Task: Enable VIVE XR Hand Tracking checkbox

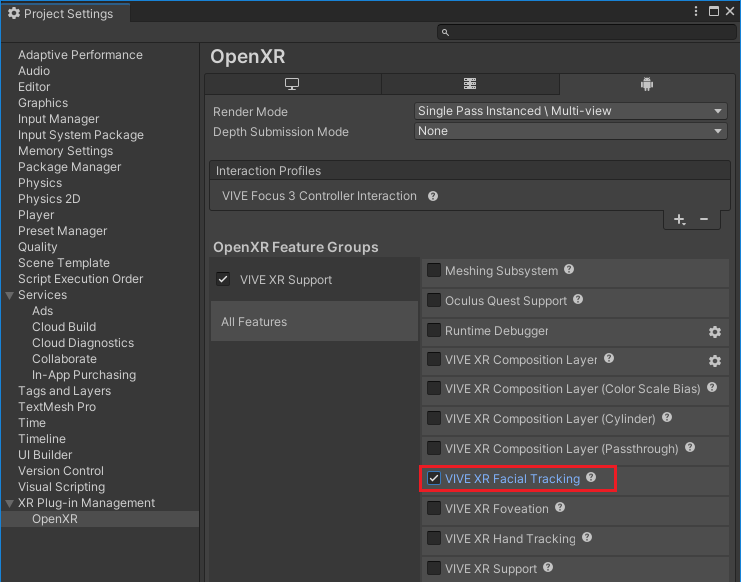Action: click(434, 538)
